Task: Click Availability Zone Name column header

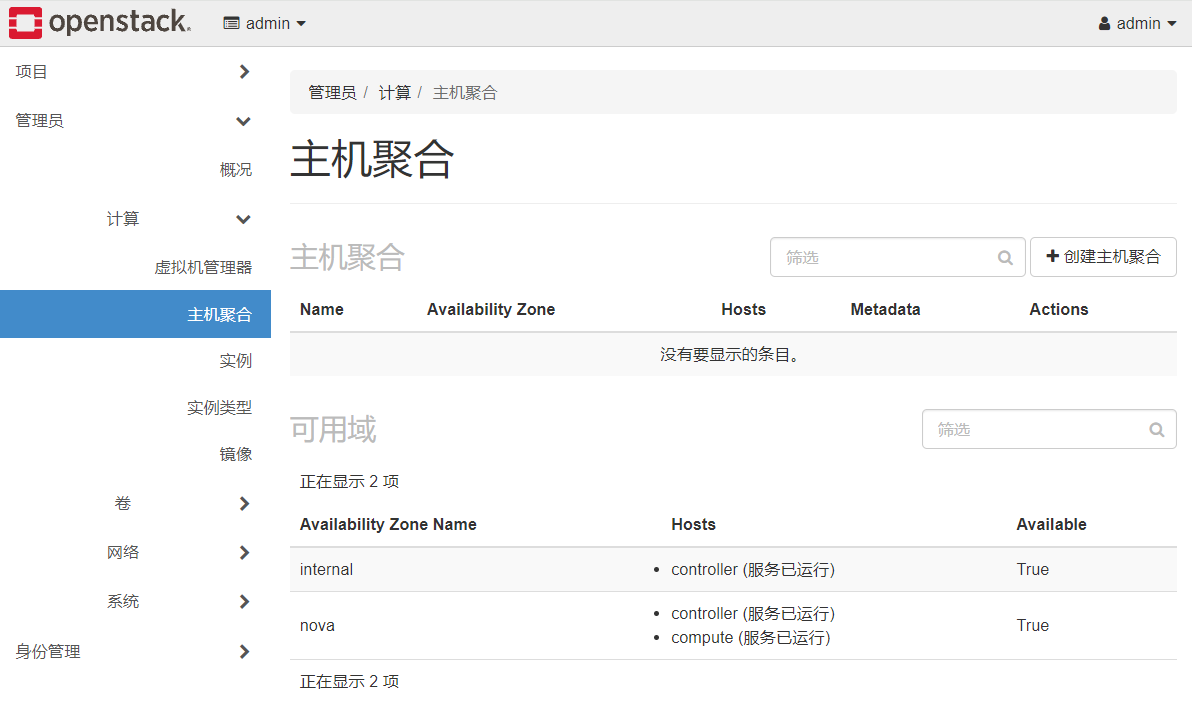Action: coord(388,525)
